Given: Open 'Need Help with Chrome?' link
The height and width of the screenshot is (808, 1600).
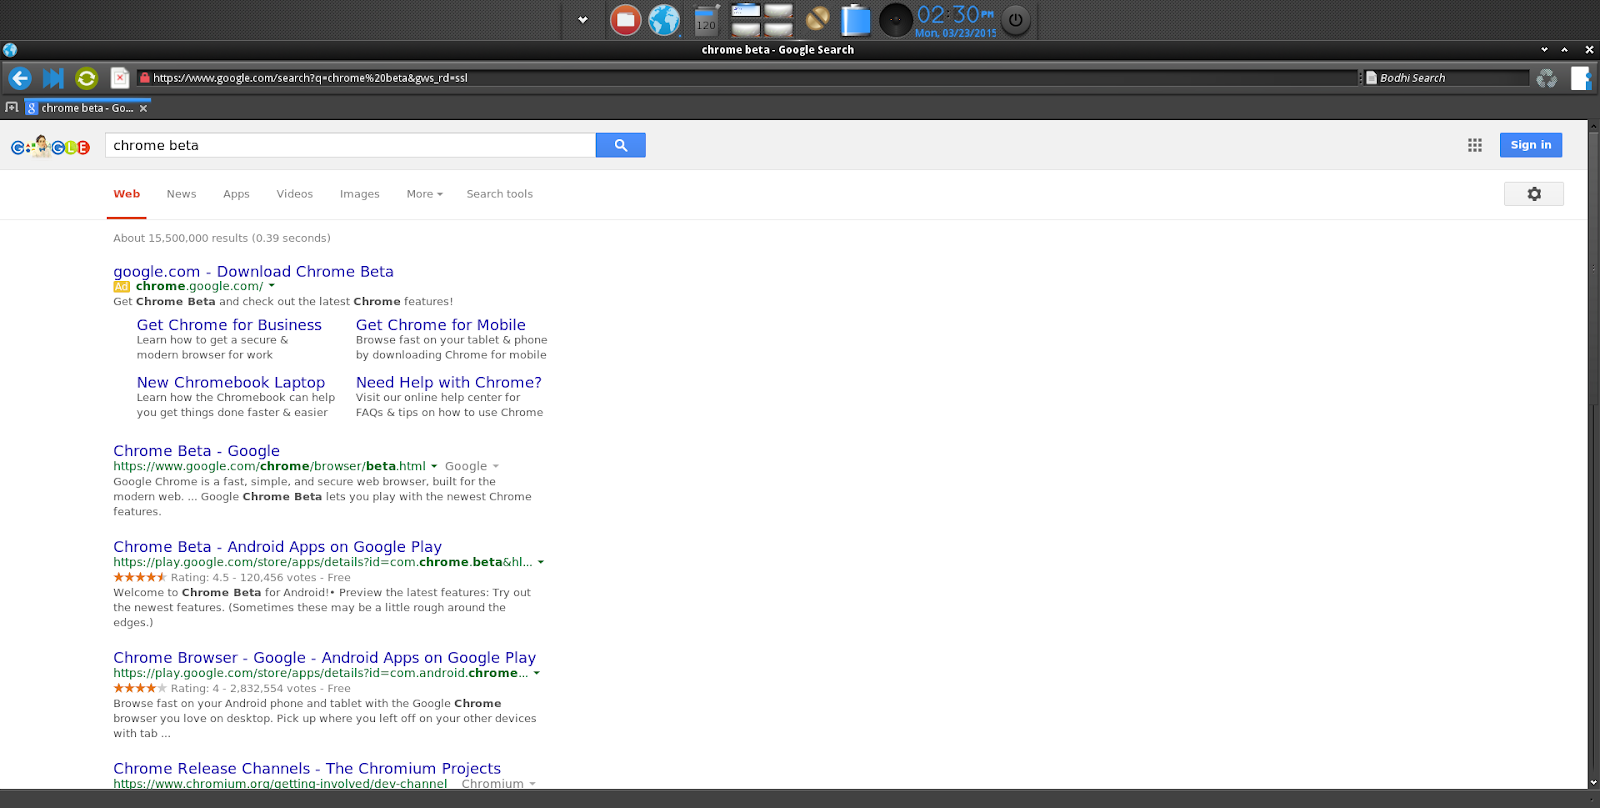Looking at the screenshot, I should click(x=449, y=382).
